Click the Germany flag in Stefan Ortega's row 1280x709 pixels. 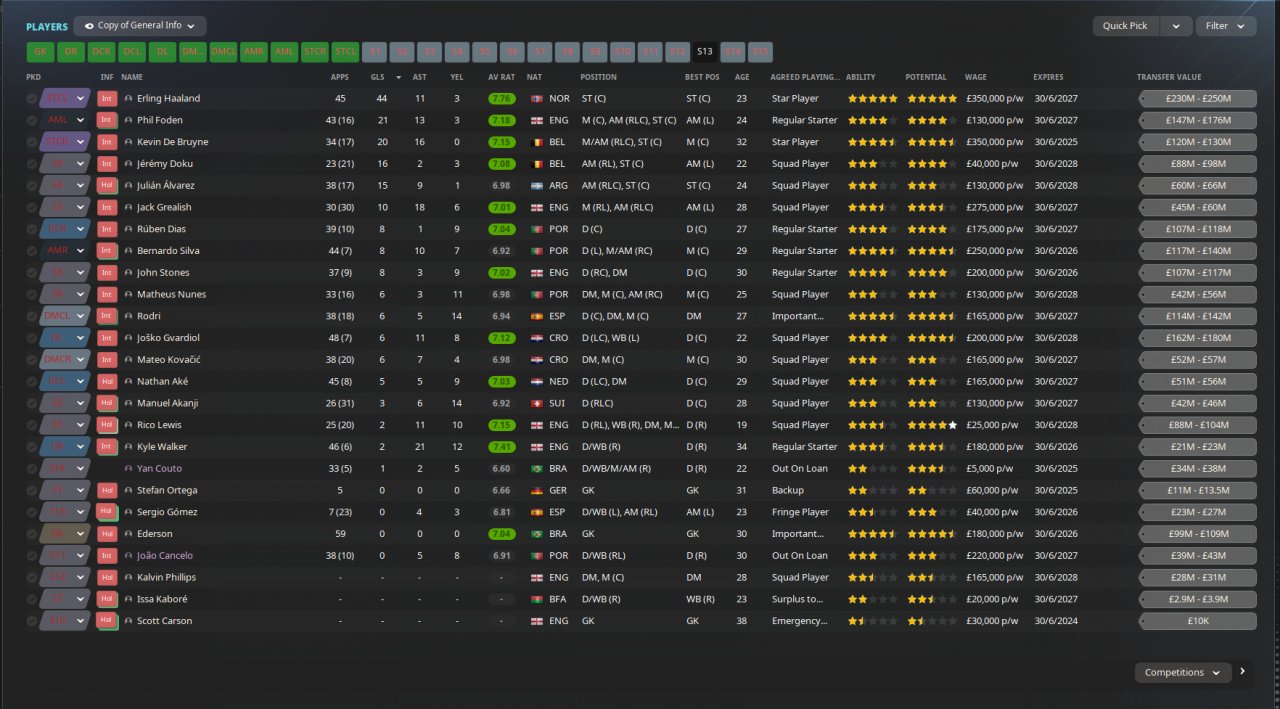point(535,490)
